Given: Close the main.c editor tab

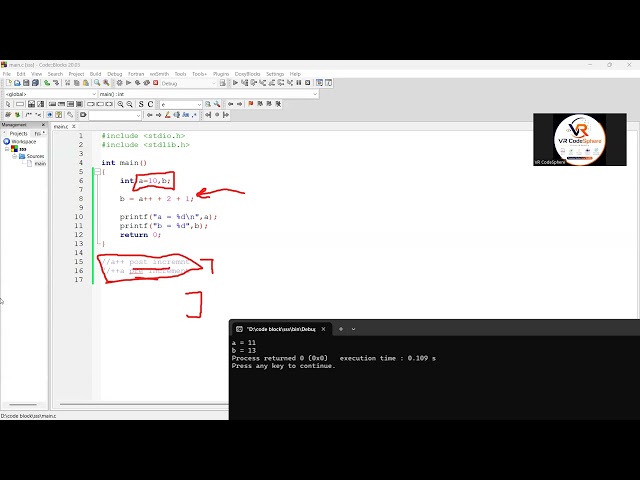Looking at the screenshot, I should coord(74,127).
